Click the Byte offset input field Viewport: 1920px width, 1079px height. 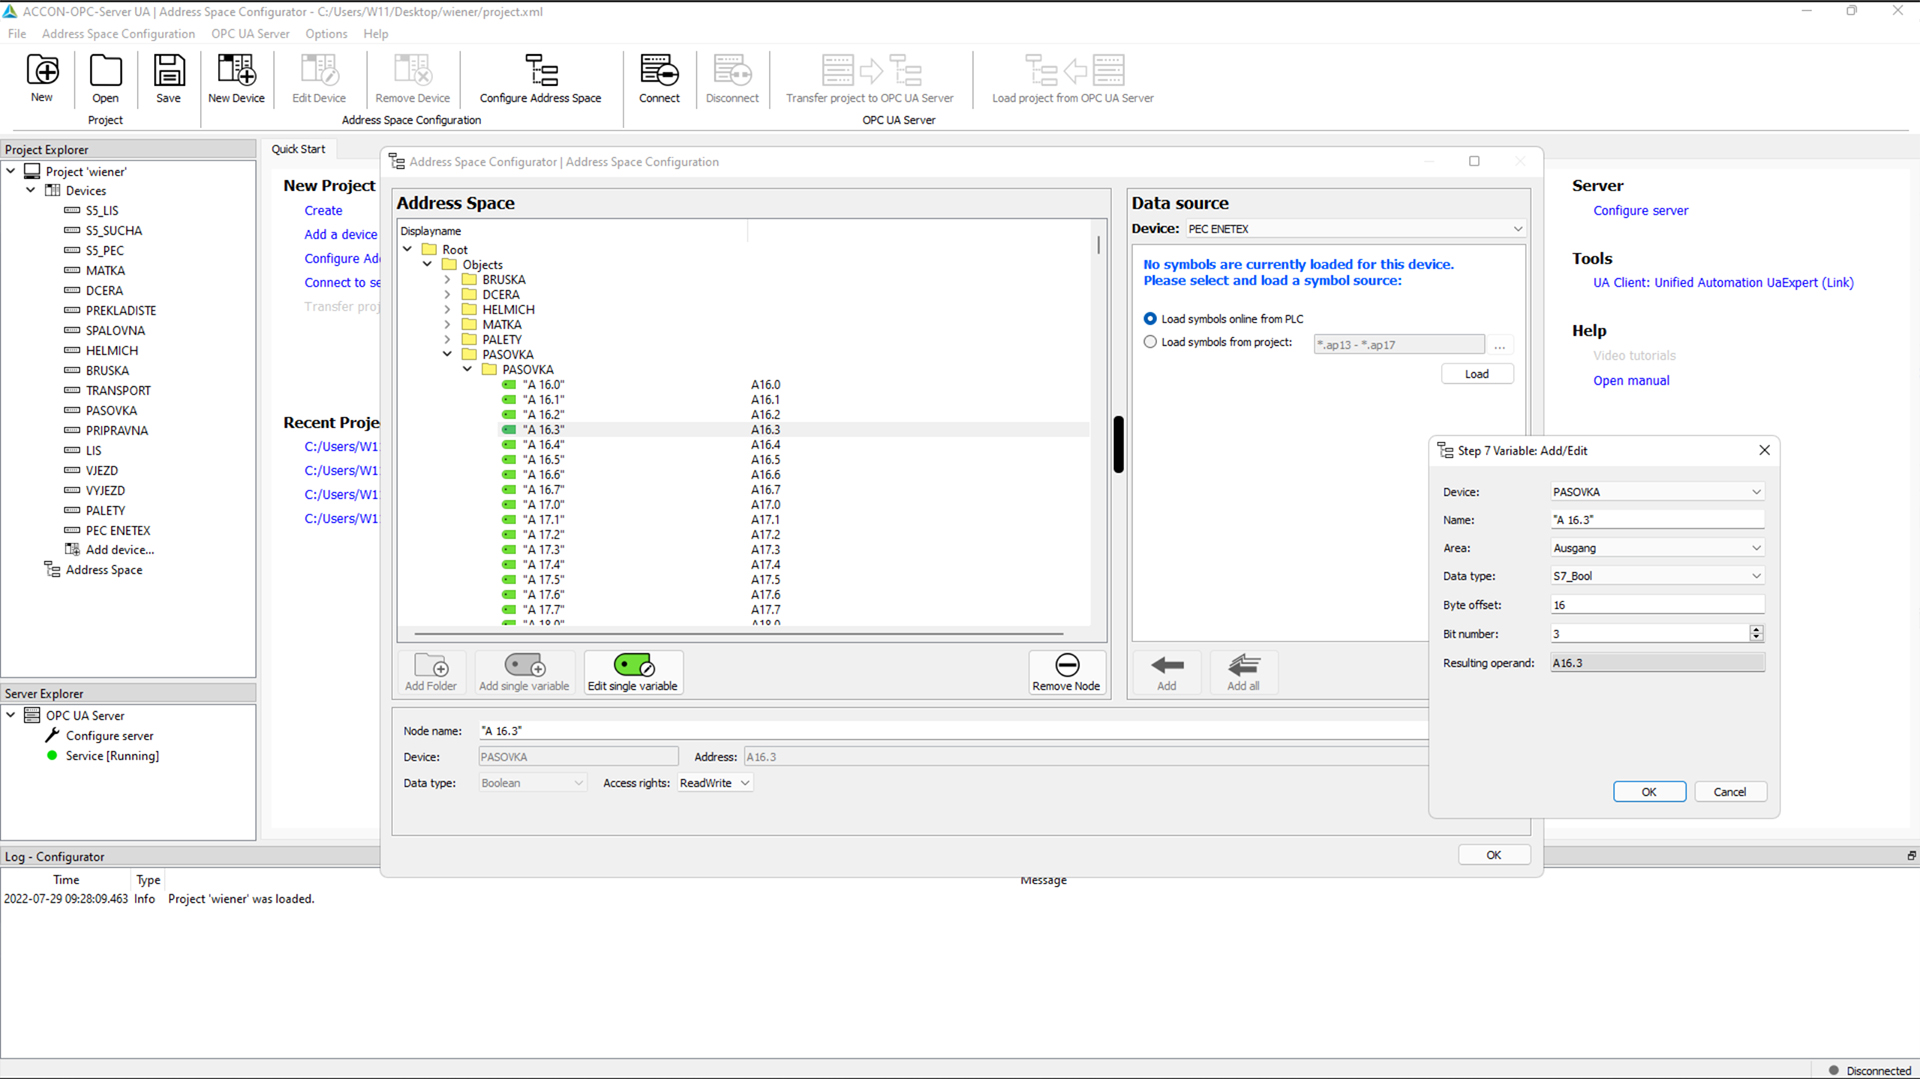[1657, 605]
